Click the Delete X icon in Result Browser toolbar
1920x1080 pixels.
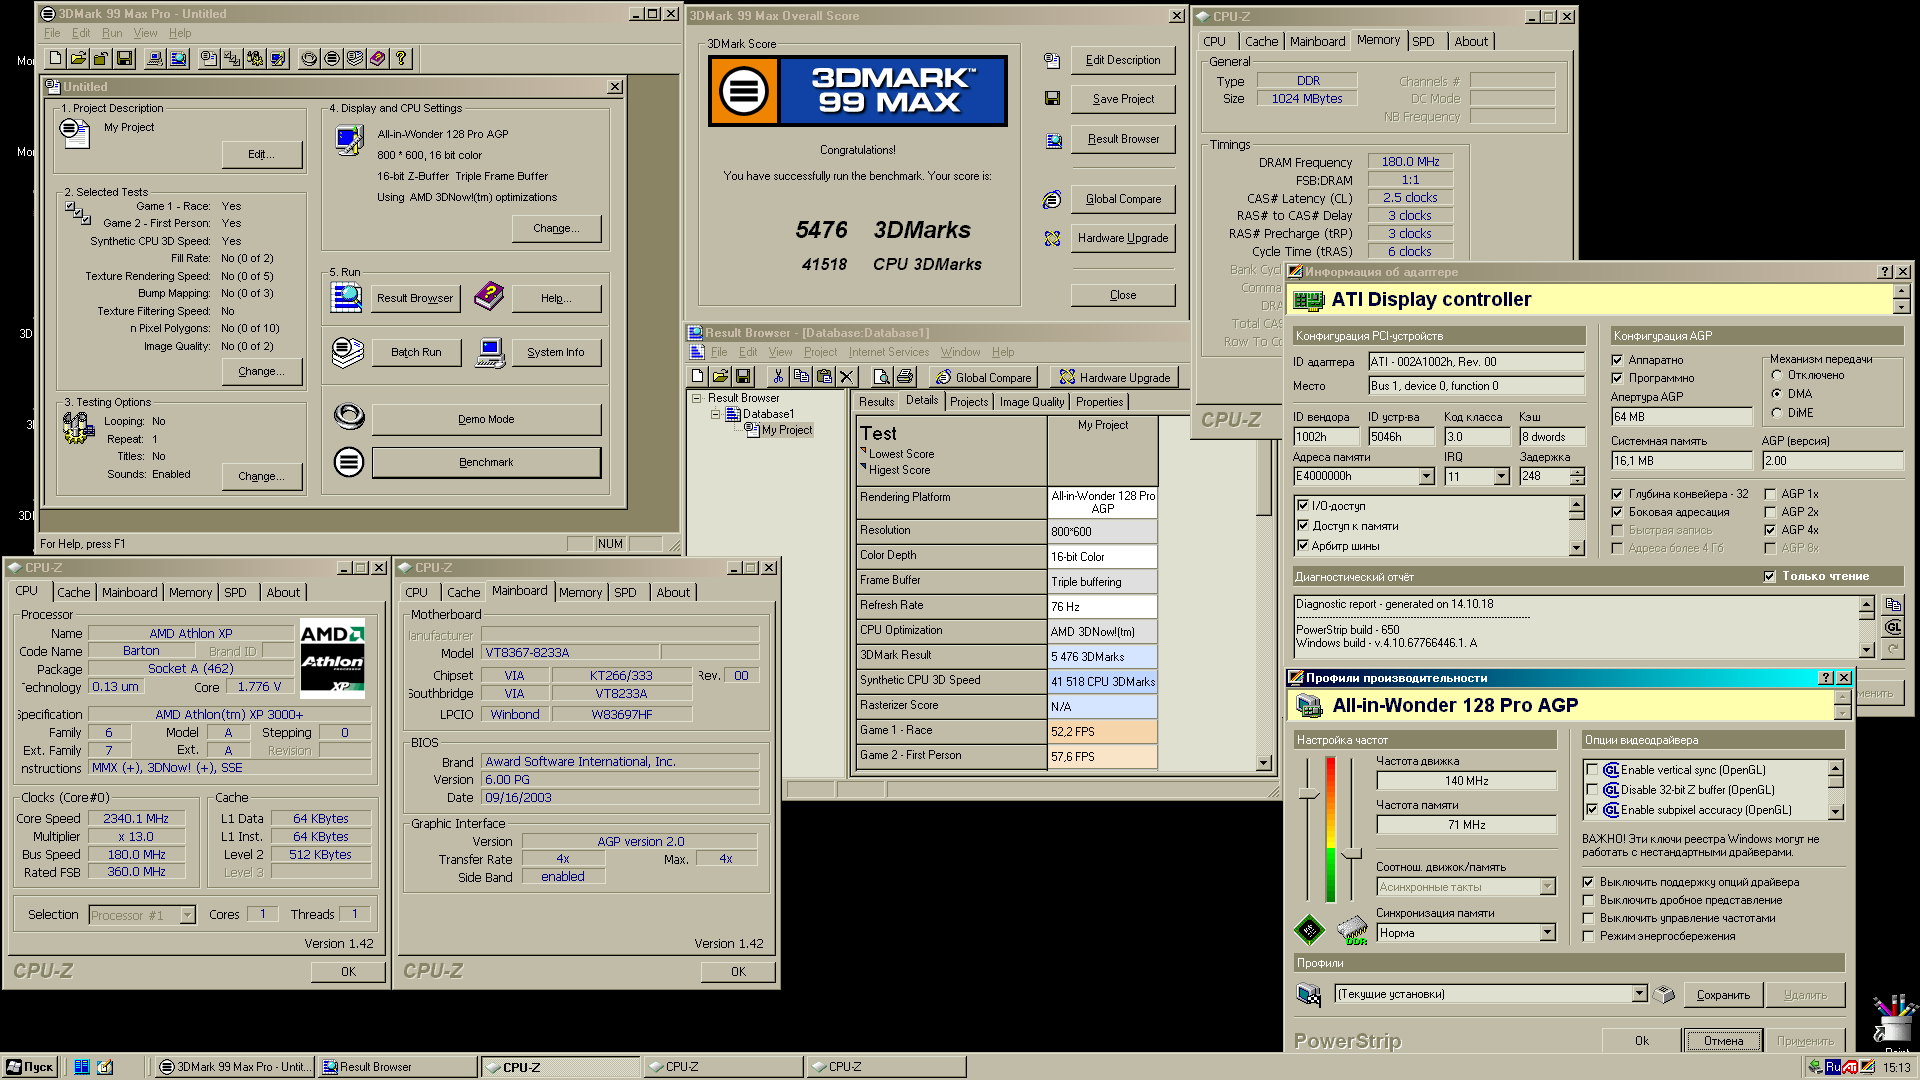(x=847, y=377)
